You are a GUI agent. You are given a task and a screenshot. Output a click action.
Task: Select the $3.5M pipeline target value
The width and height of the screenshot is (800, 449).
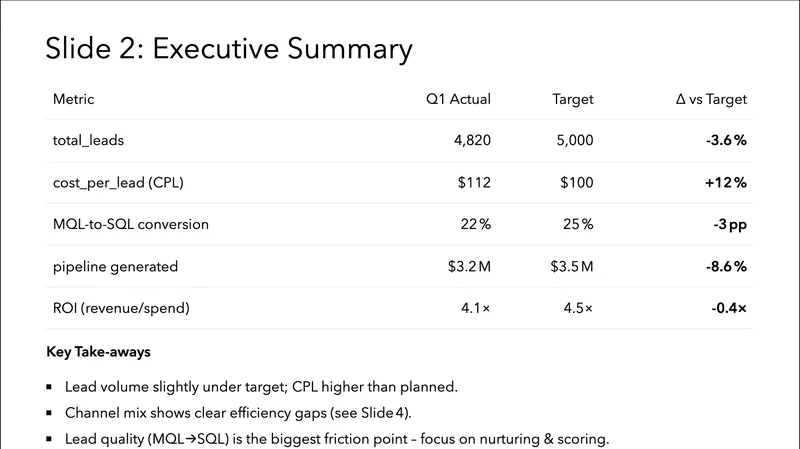tap(572, 267)
